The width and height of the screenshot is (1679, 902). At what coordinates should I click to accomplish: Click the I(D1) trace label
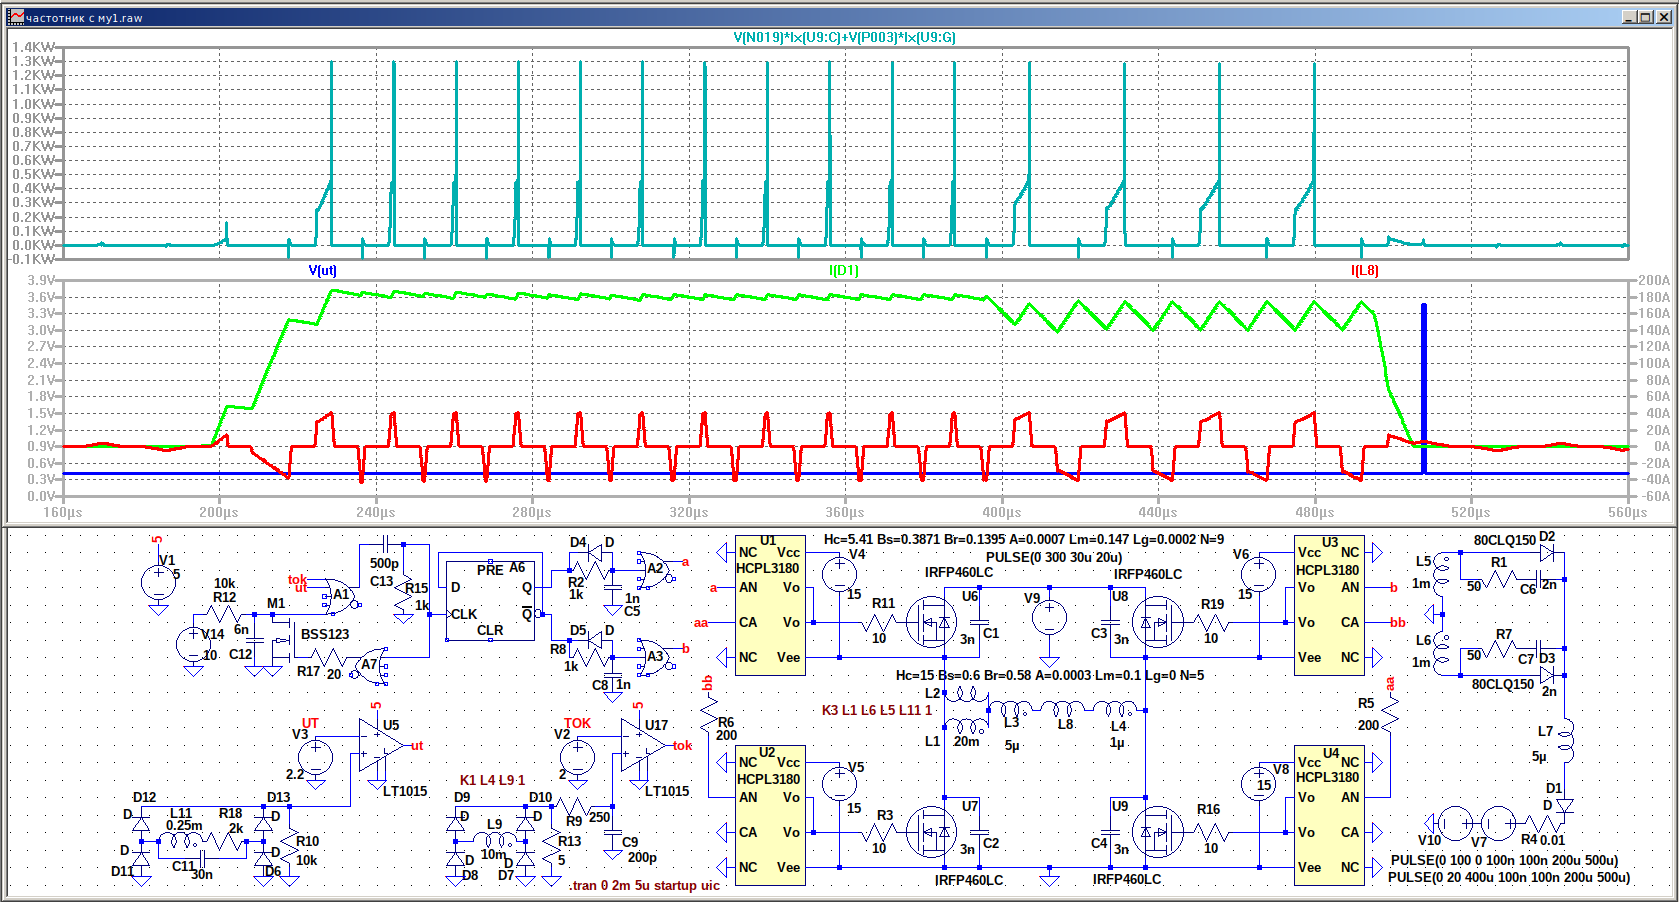843,270
